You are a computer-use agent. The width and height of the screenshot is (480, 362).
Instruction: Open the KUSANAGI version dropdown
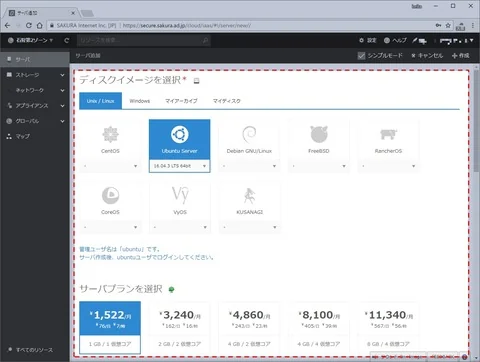coord(249,227)
